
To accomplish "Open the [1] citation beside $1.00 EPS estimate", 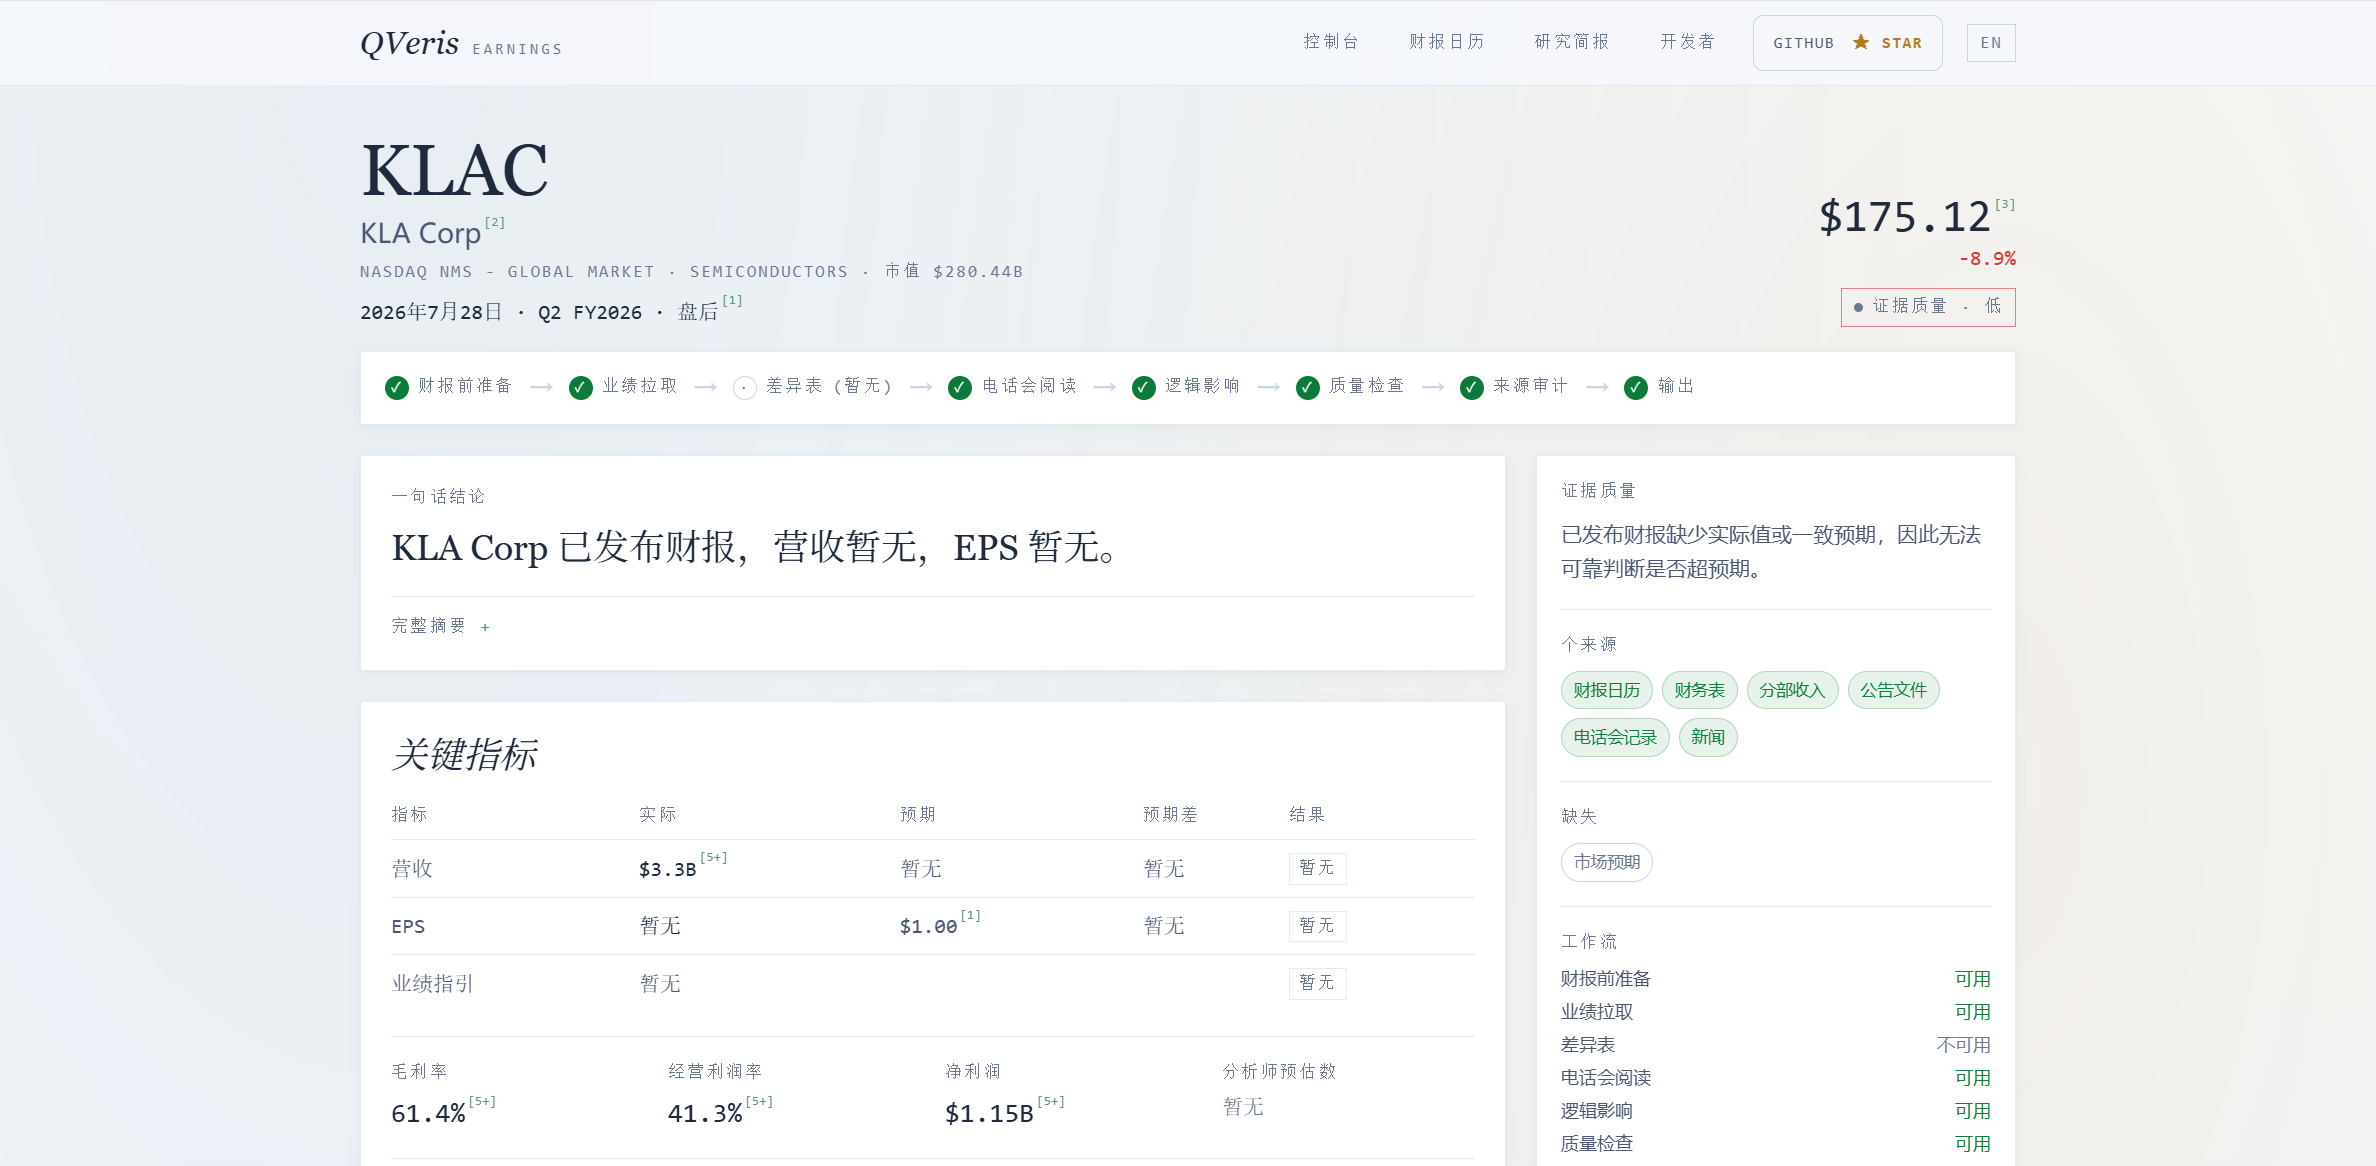I will coord(971,915).
